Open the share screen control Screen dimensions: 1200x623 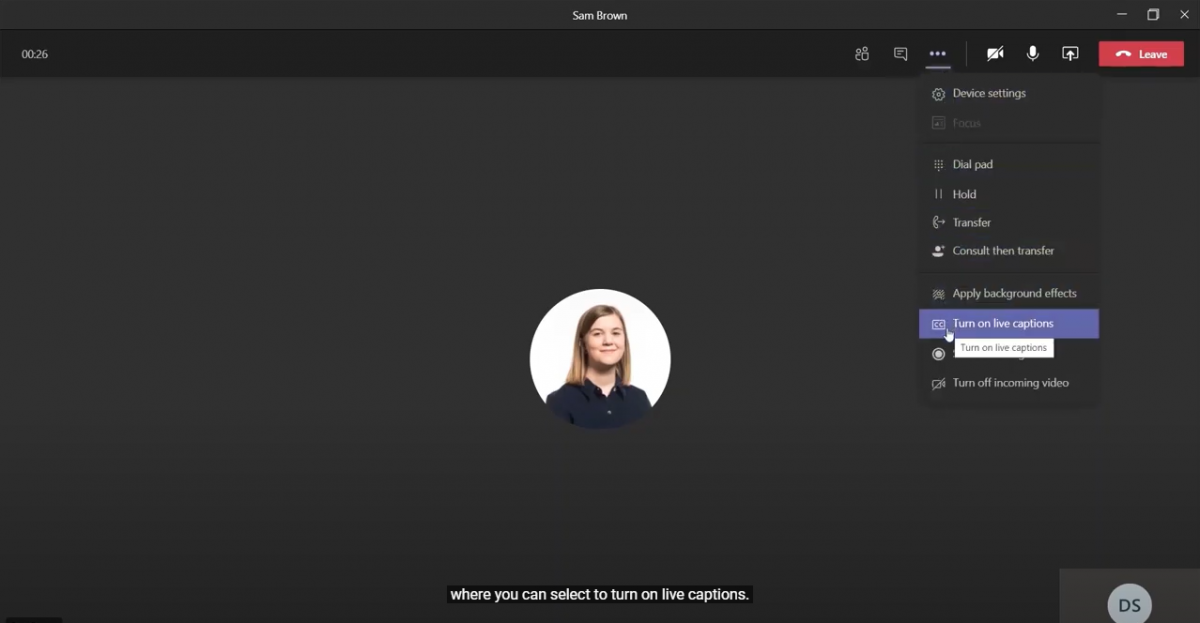(x=1069, y=54)
